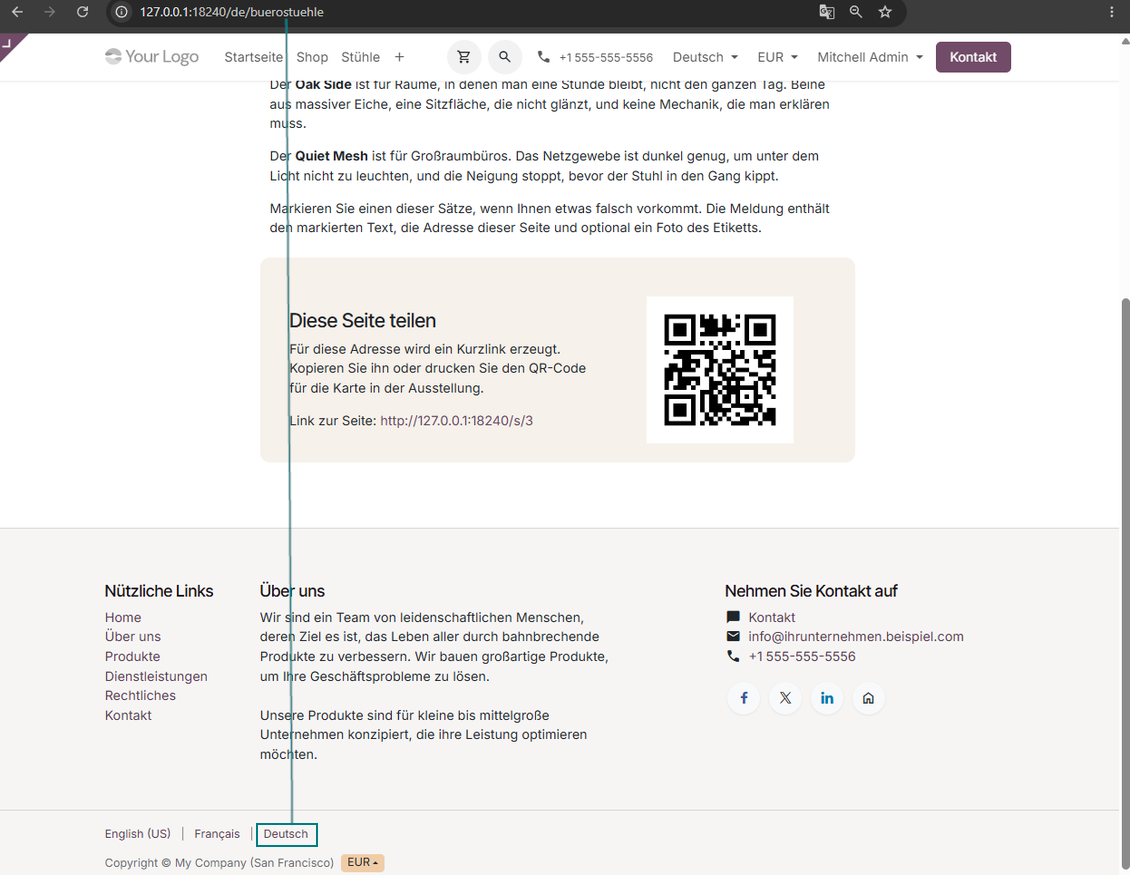The image size is (1130, 875).
Task: Expand the EUR currency dropdown in the header
Action: (x=778, y=57)
